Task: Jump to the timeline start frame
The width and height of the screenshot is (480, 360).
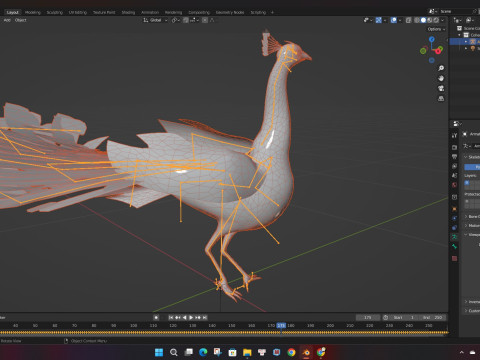Action: [x=171, y=318]
